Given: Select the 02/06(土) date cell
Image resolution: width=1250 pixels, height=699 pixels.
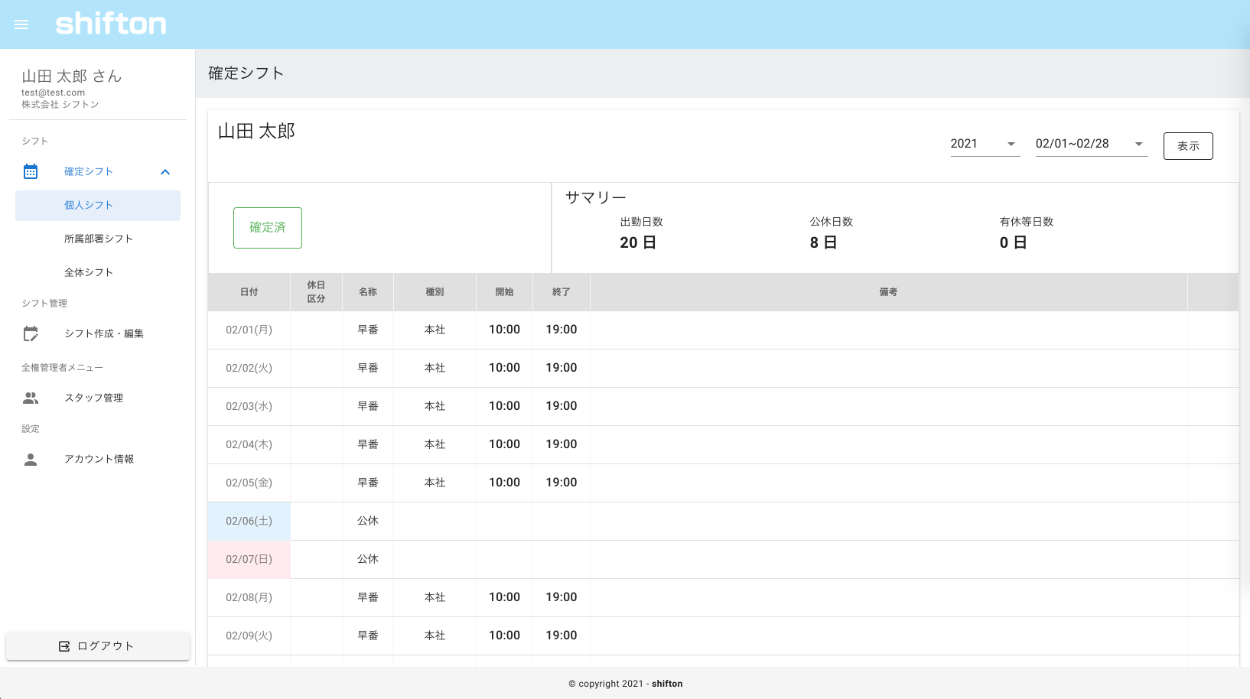Looking at the screenshot, I should [x=249, y=521].
